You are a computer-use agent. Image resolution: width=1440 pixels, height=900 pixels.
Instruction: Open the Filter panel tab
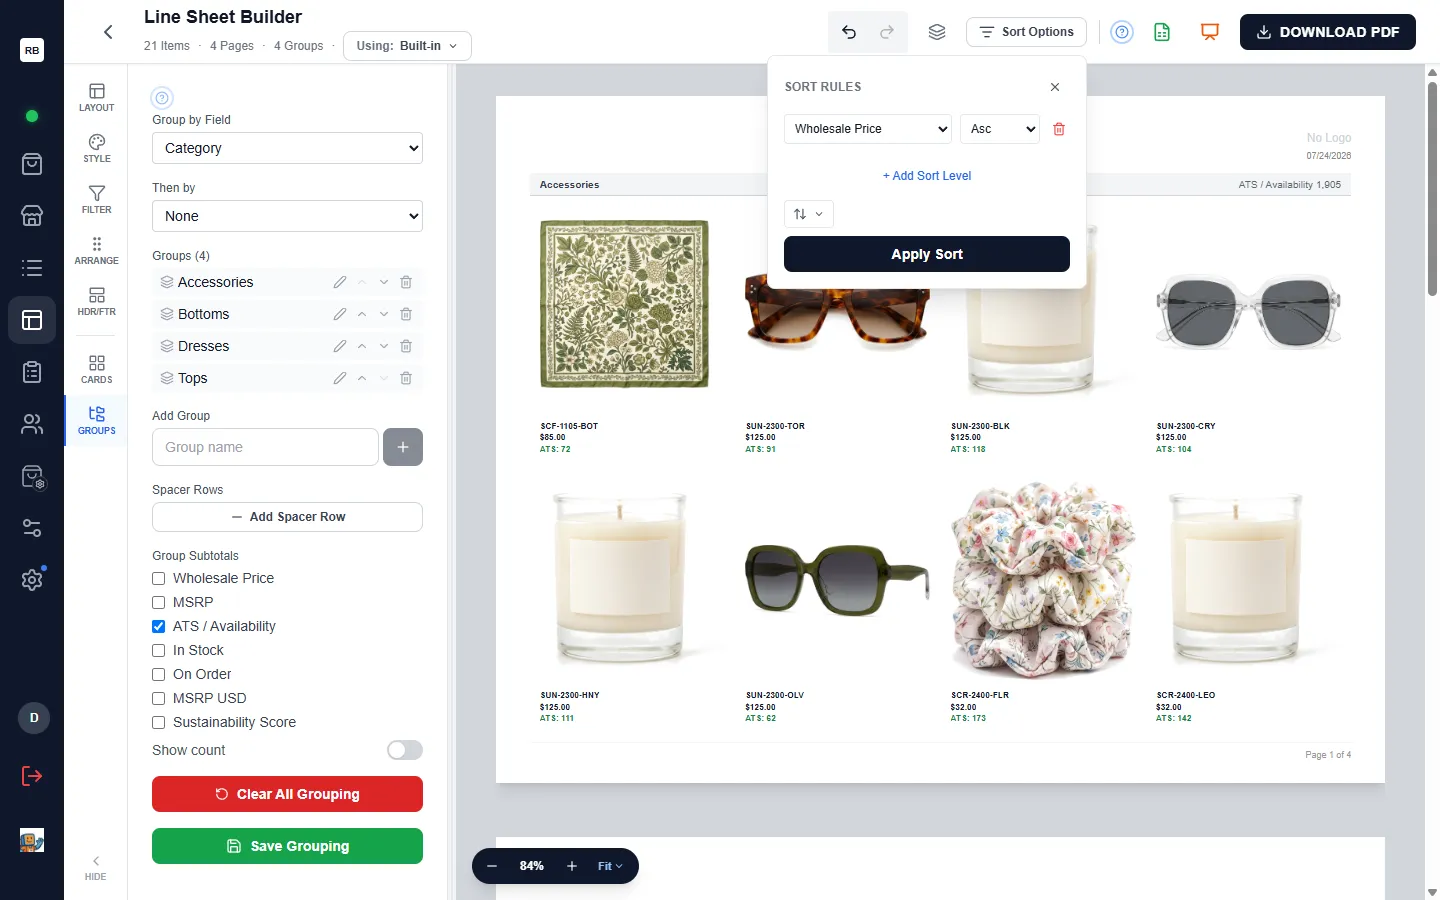[97, 199]
